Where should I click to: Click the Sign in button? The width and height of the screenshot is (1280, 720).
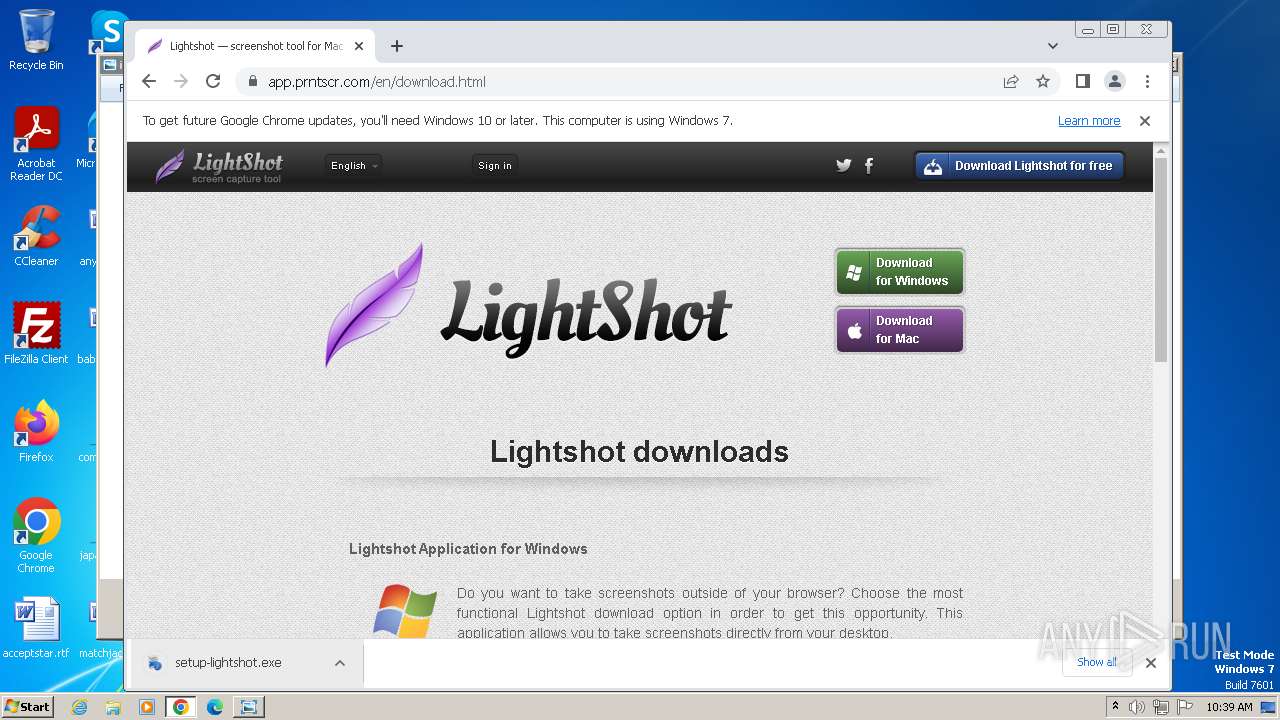coord(494,166)
